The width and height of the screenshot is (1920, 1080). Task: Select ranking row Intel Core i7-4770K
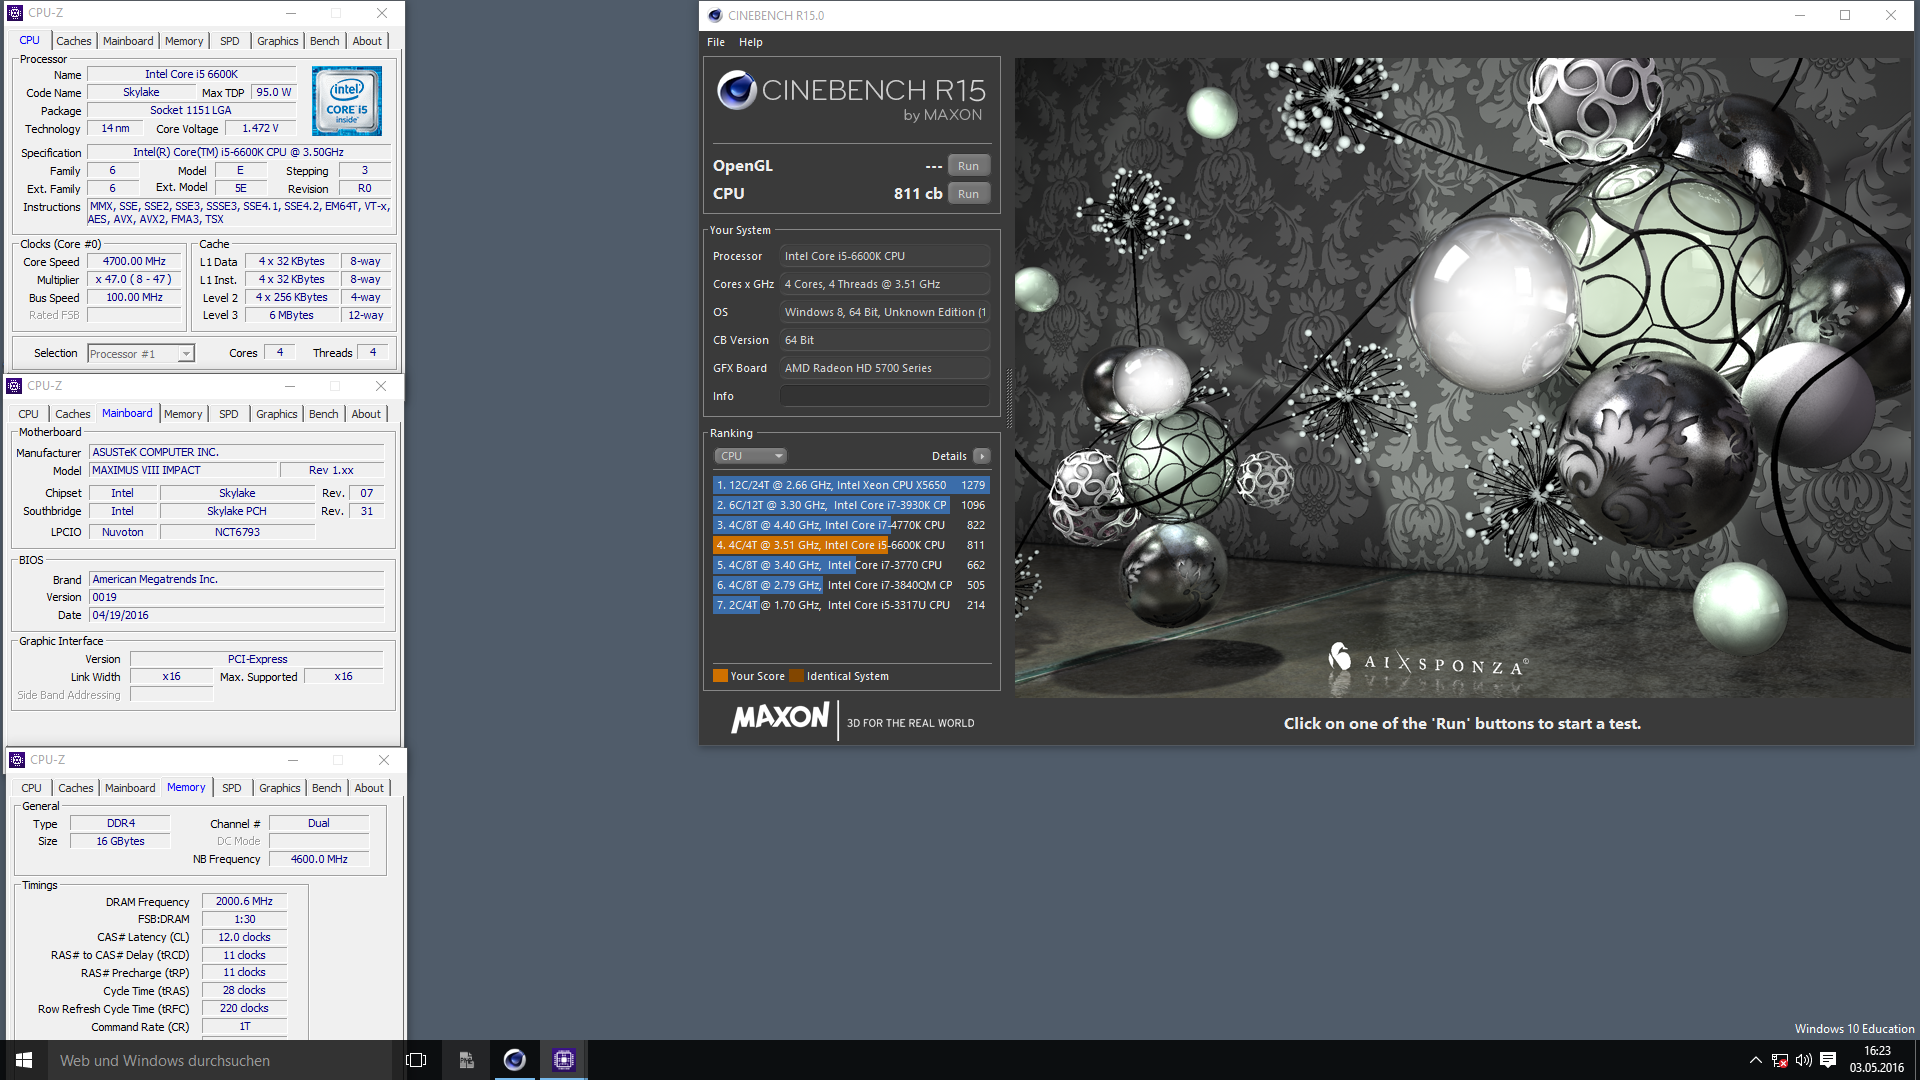(851, 525)
